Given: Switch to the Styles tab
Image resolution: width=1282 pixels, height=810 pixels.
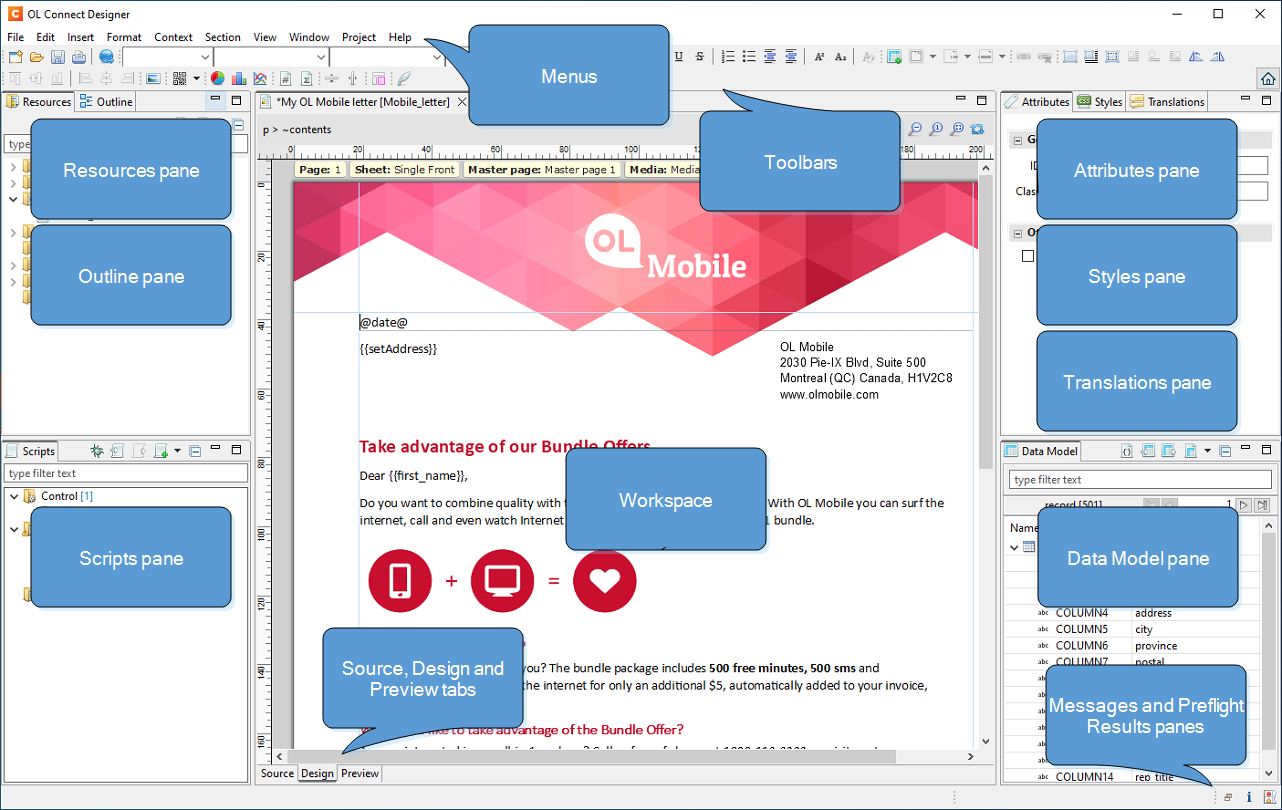Looking at the screenshot, I should click(x=1100, y=102).
